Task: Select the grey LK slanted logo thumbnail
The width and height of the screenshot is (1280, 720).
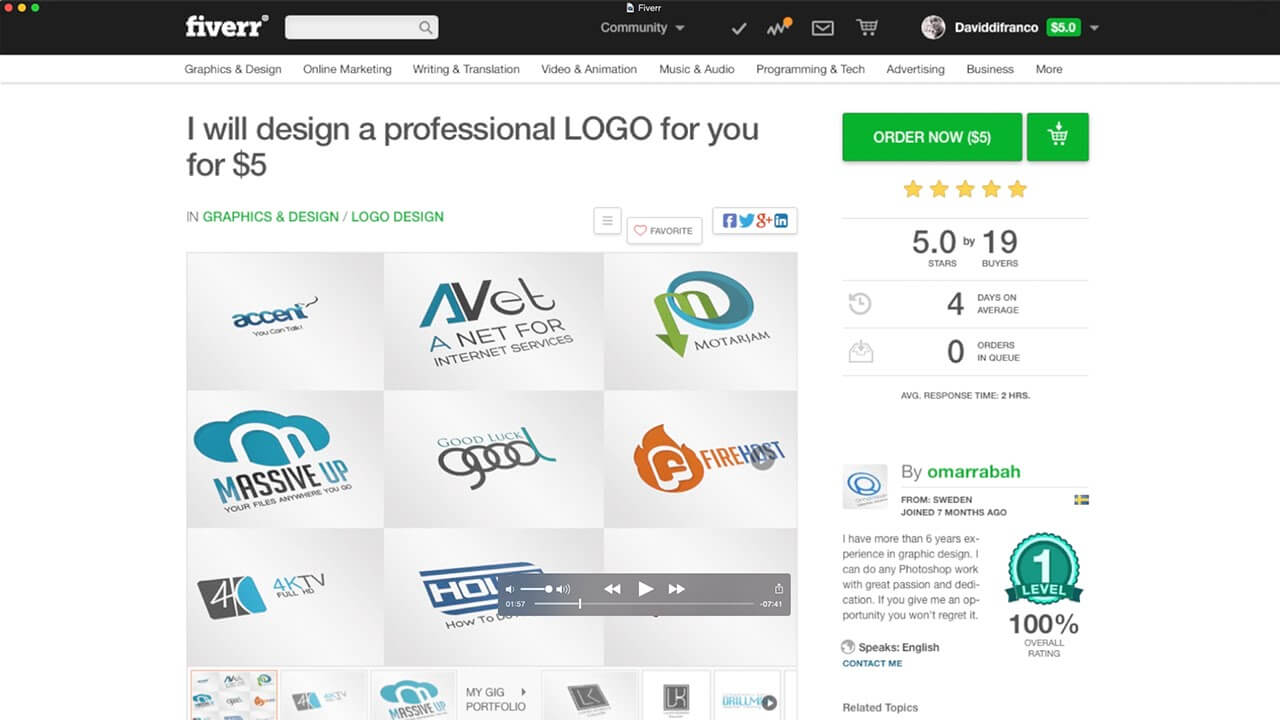Action: (x=589, y=695)
